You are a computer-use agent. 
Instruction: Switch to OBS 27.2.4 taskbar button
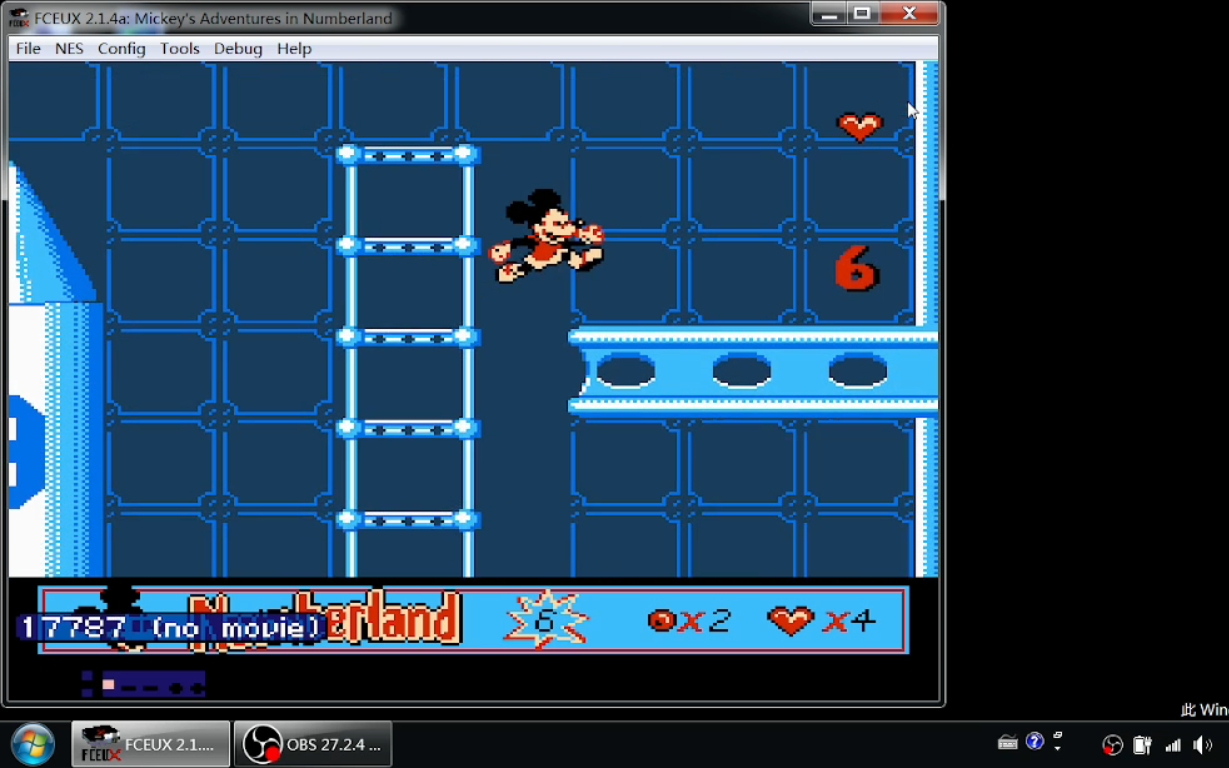313,744
